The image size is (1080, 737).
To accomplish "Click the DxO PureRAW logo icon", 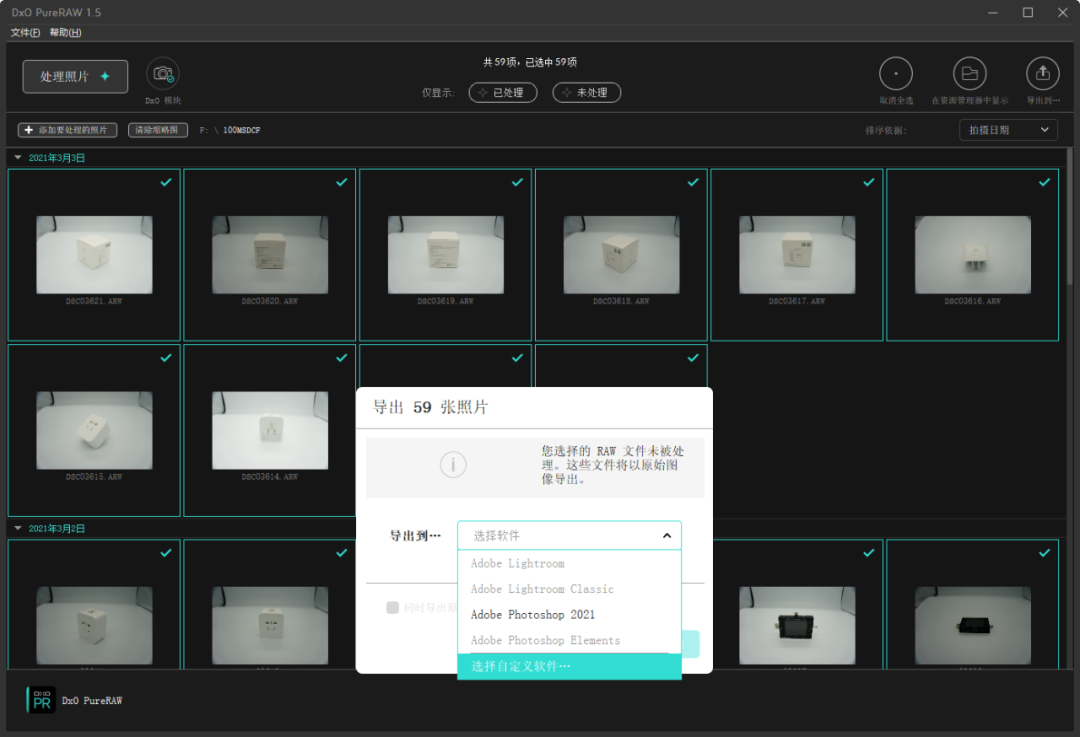I will click(x=41, y=700).
